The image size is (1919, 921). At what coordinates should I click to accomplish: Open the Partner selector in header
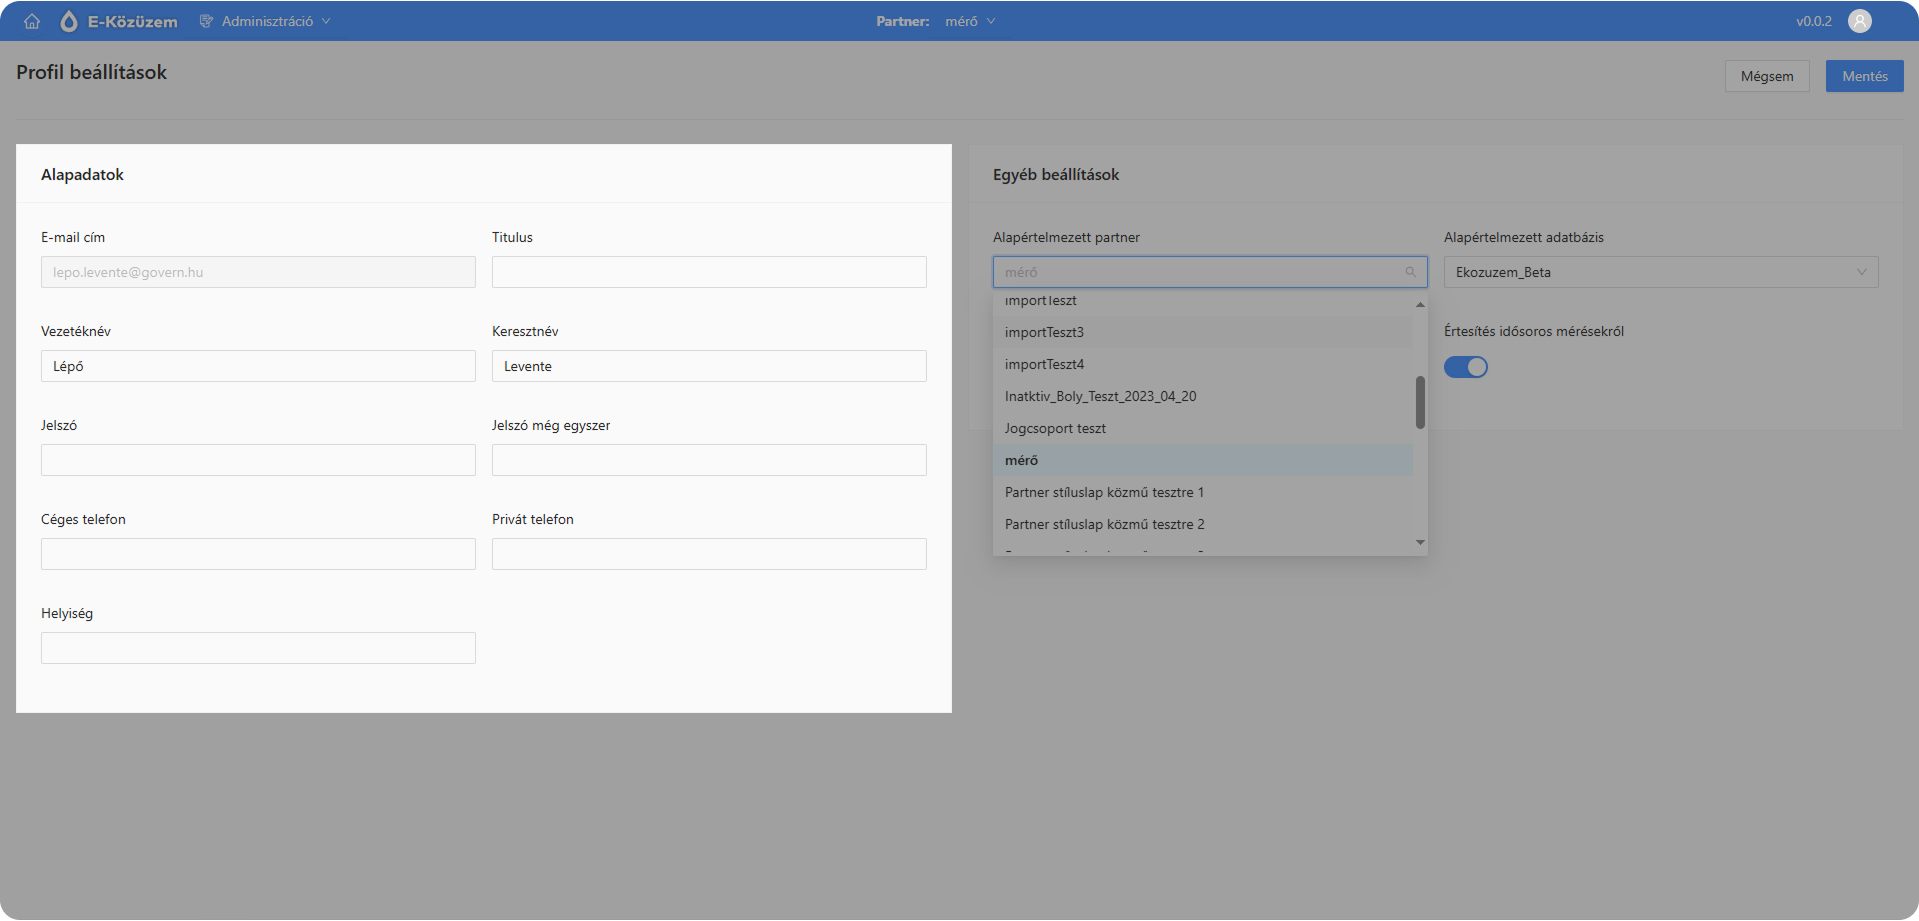(968, 21)
